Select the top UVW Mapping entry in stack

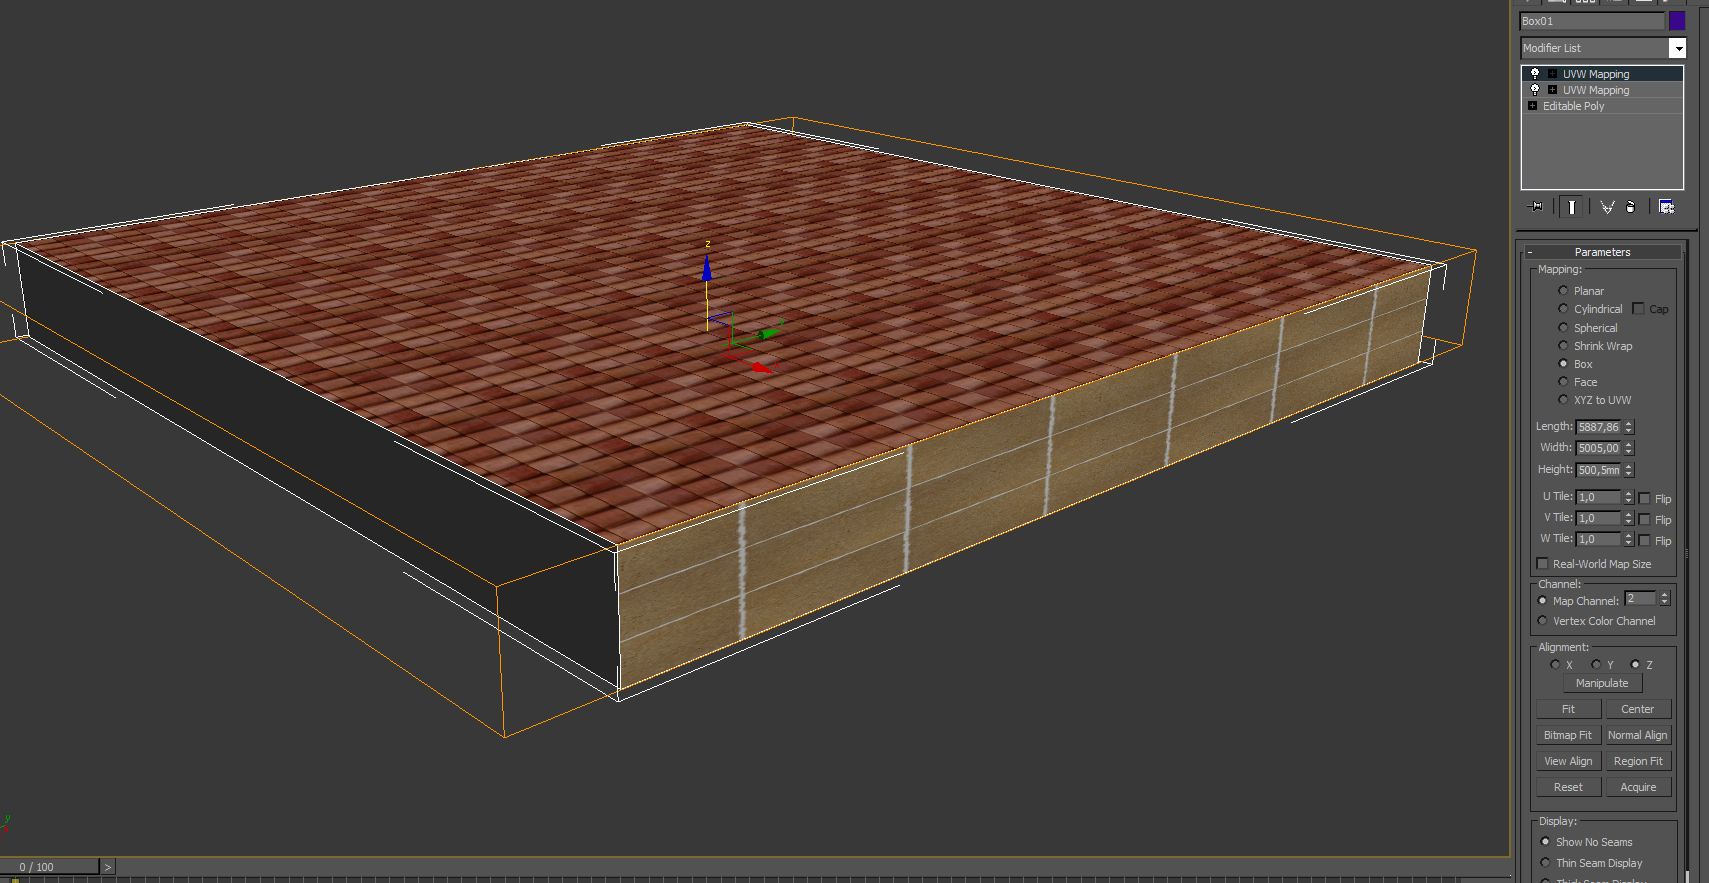(1602, 74)
